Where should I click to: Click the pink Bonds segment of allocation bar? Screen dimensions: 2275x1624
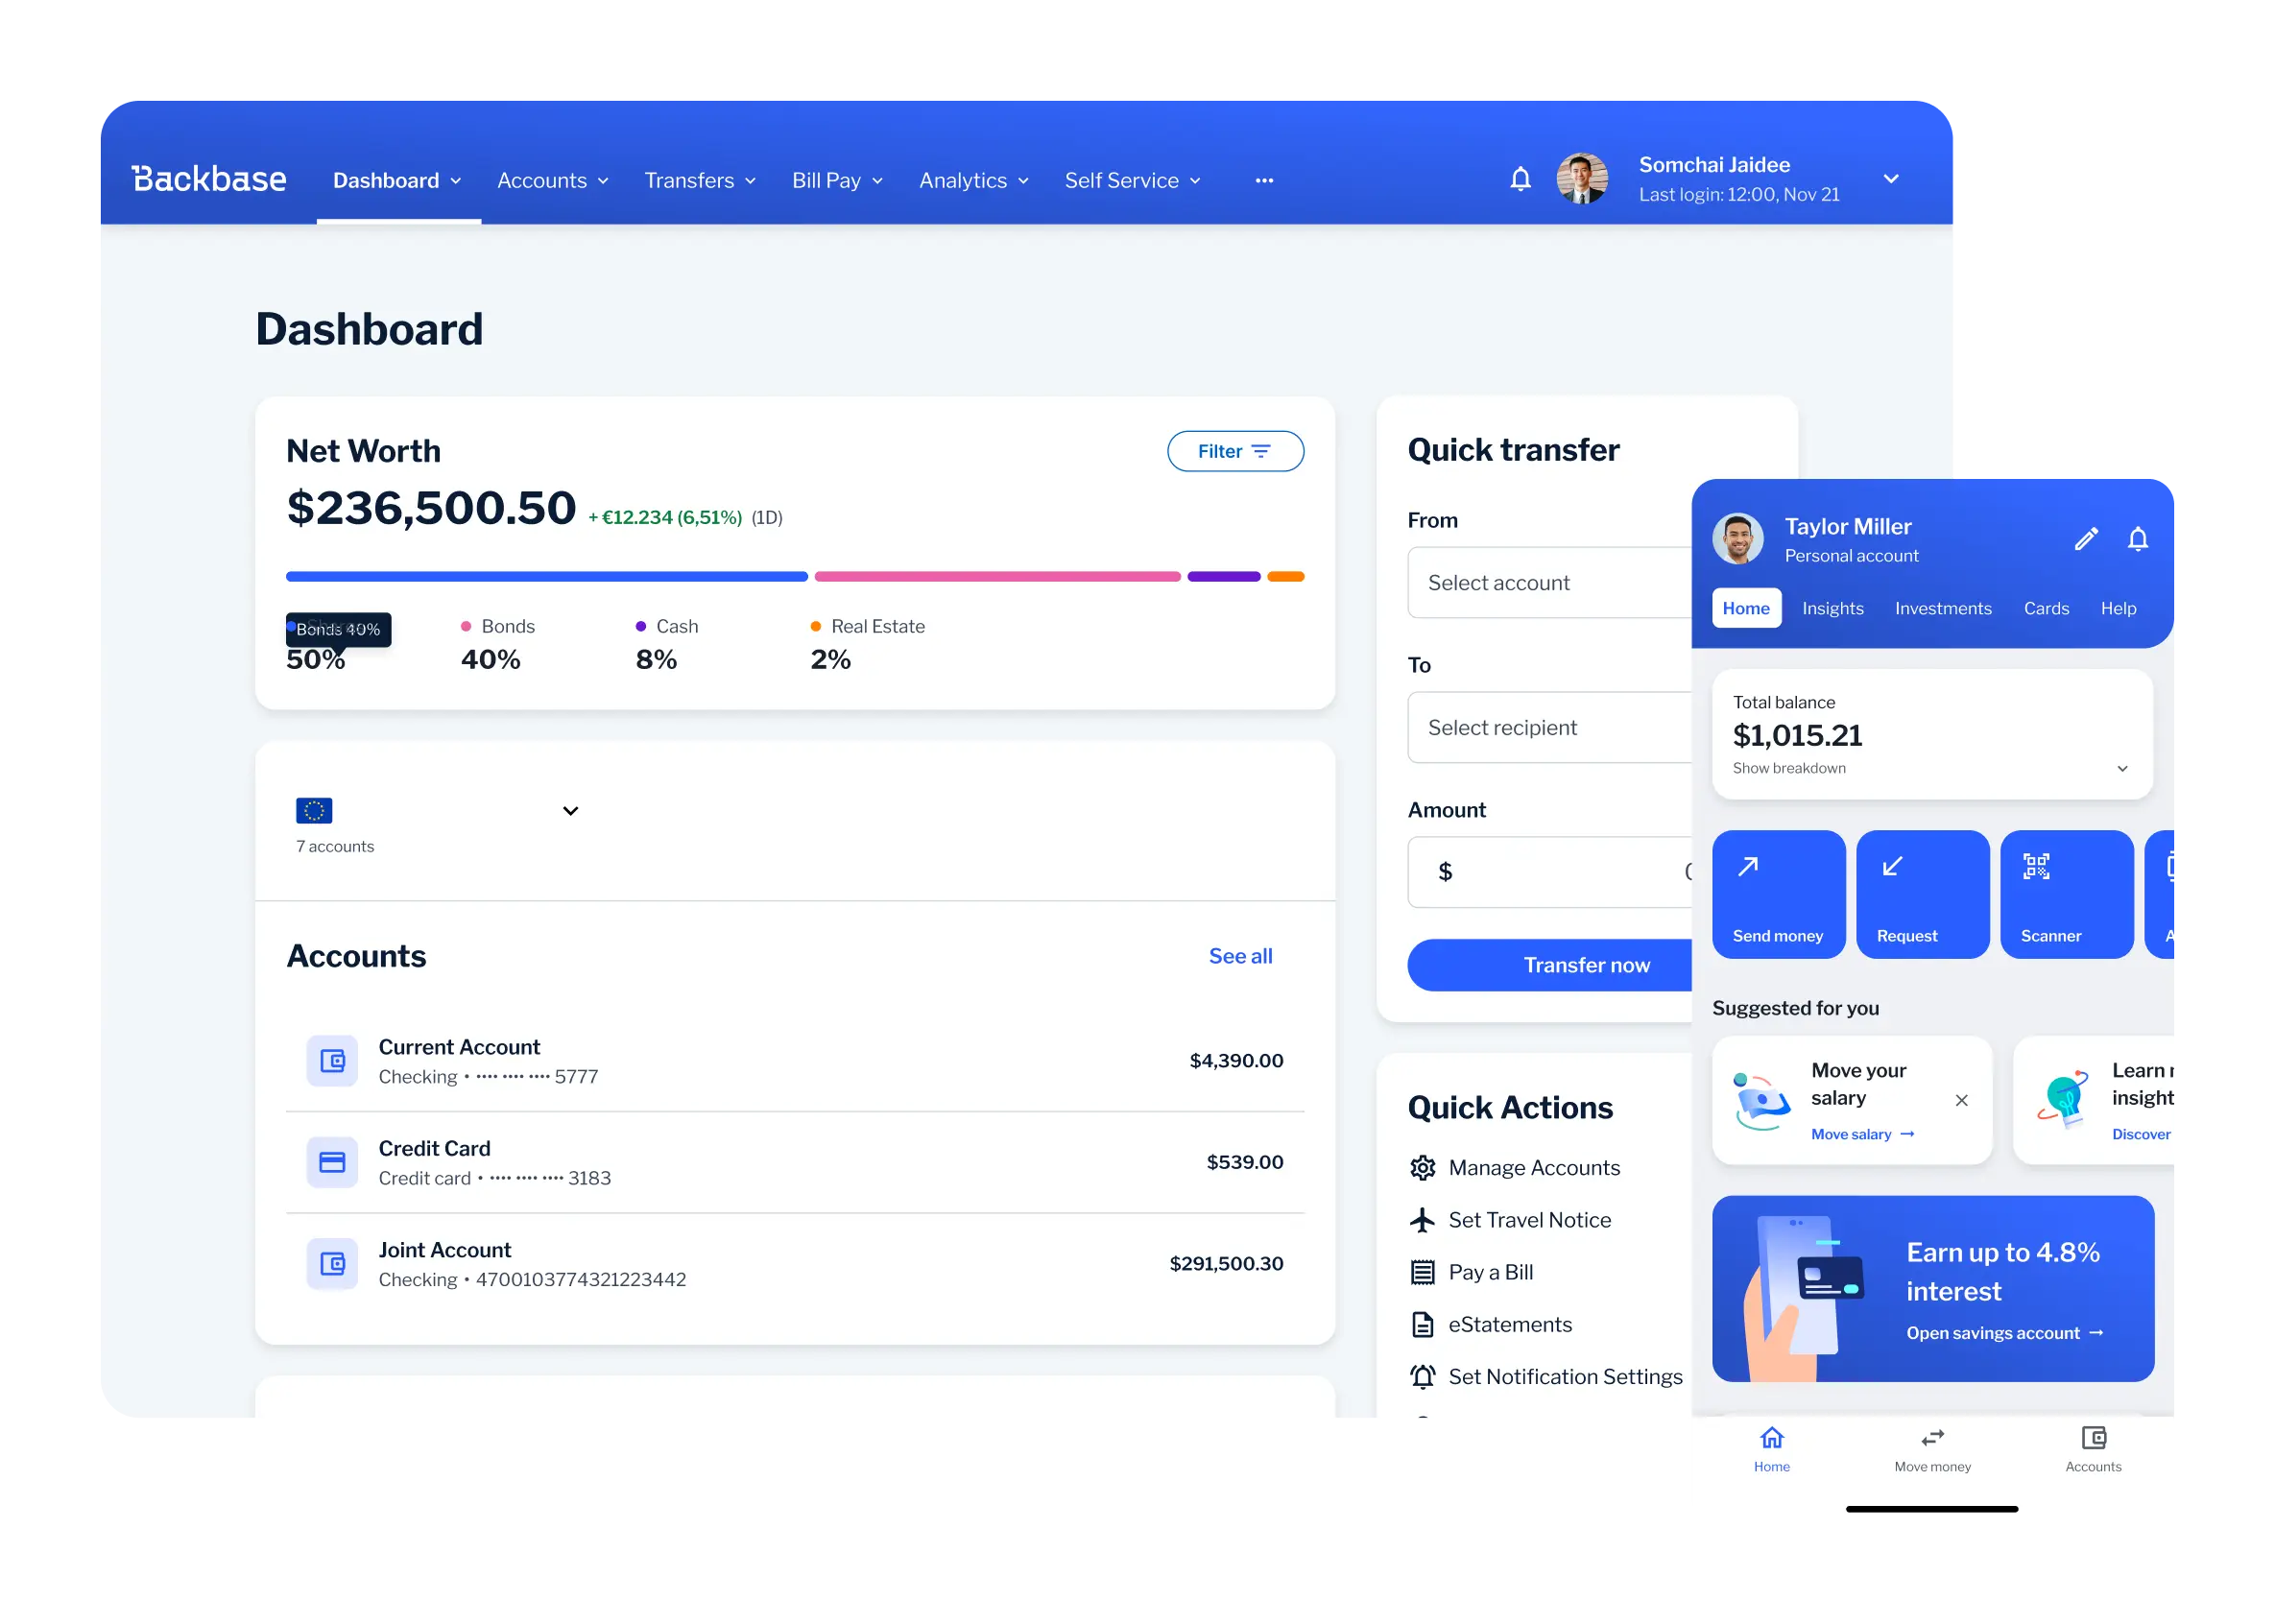pyautogui.click(x=996, y=577)
